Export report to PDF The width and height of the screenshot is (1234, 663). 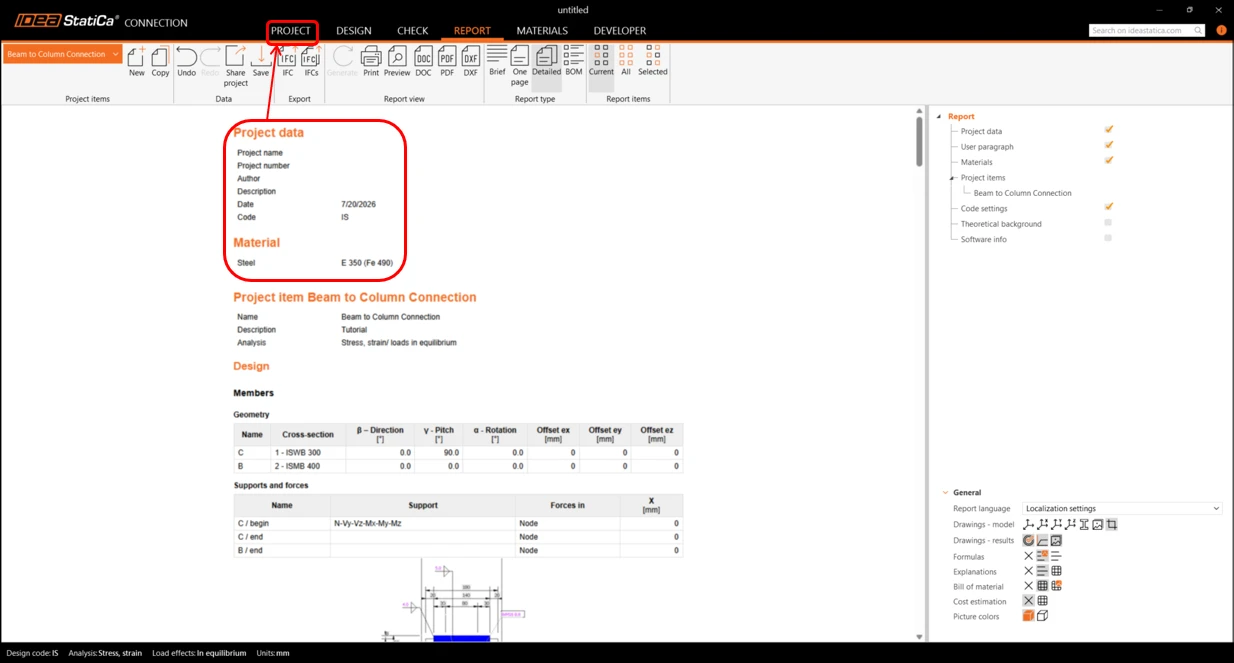(x=447, y=60)
